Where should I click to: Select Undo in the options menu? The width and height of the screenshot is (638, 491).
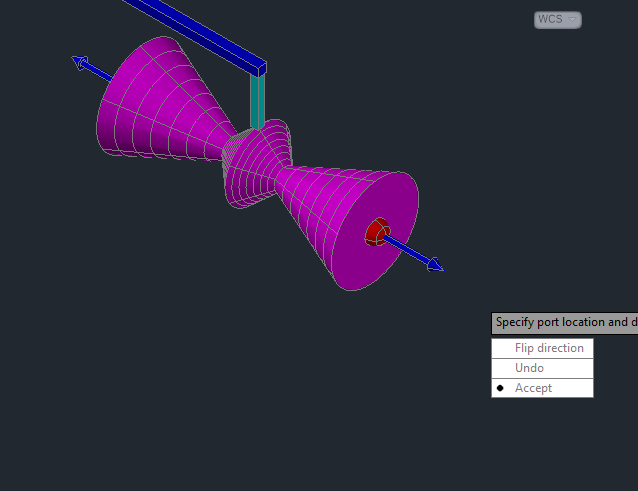[542, 368]
